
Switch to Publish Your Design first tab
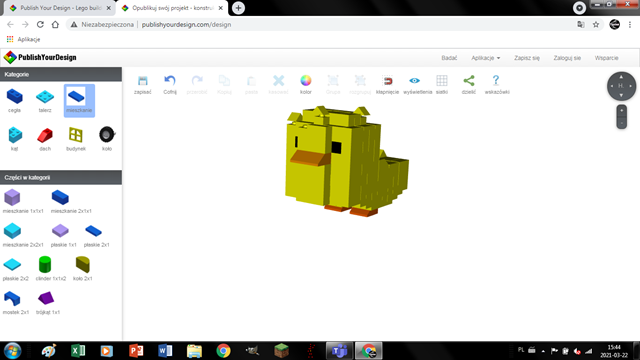(60, 8)
